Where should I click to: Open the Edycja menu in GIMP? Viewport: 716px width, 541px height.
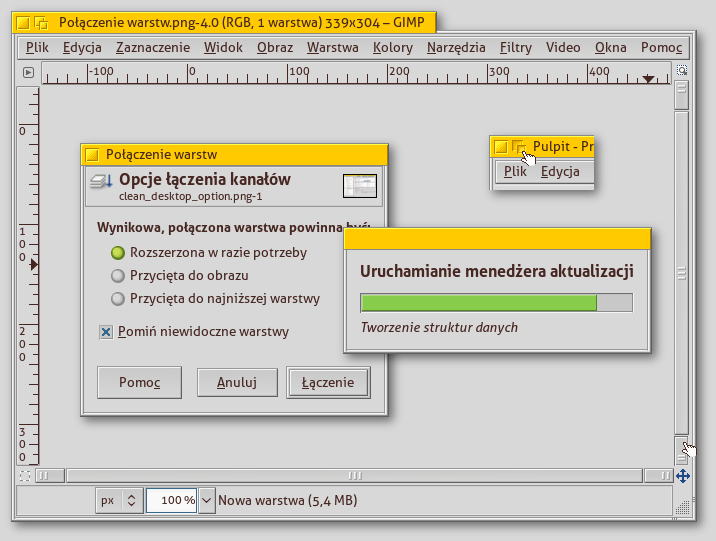click(x=82, y=47)
